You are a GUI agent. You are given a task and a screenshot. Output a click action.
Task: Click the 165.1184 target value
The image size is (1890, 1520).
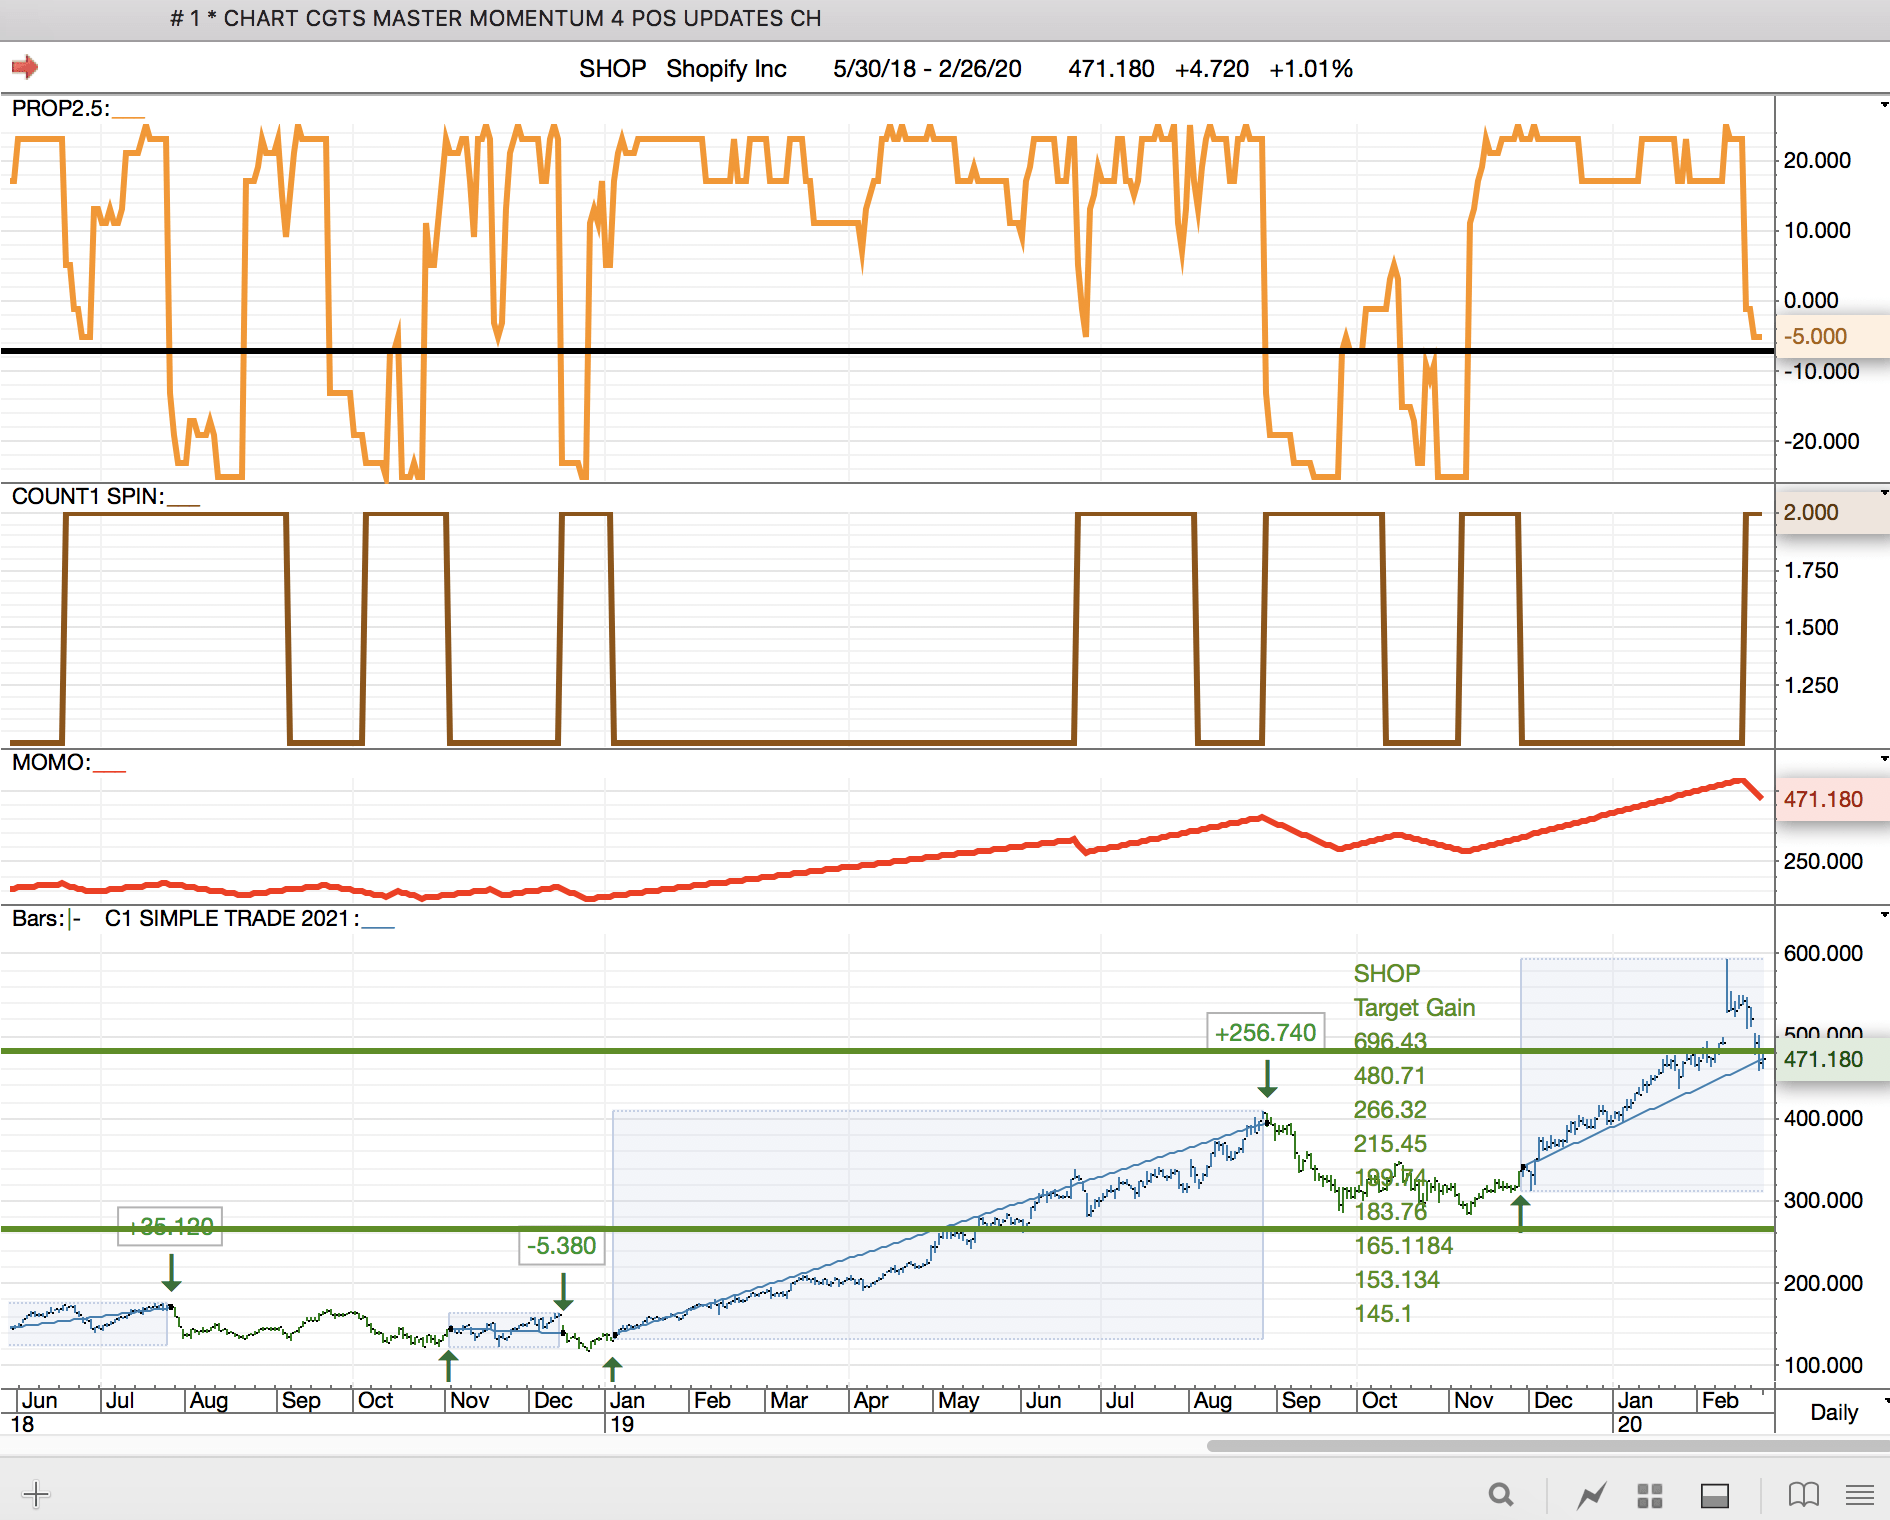pos(1403,1245)
